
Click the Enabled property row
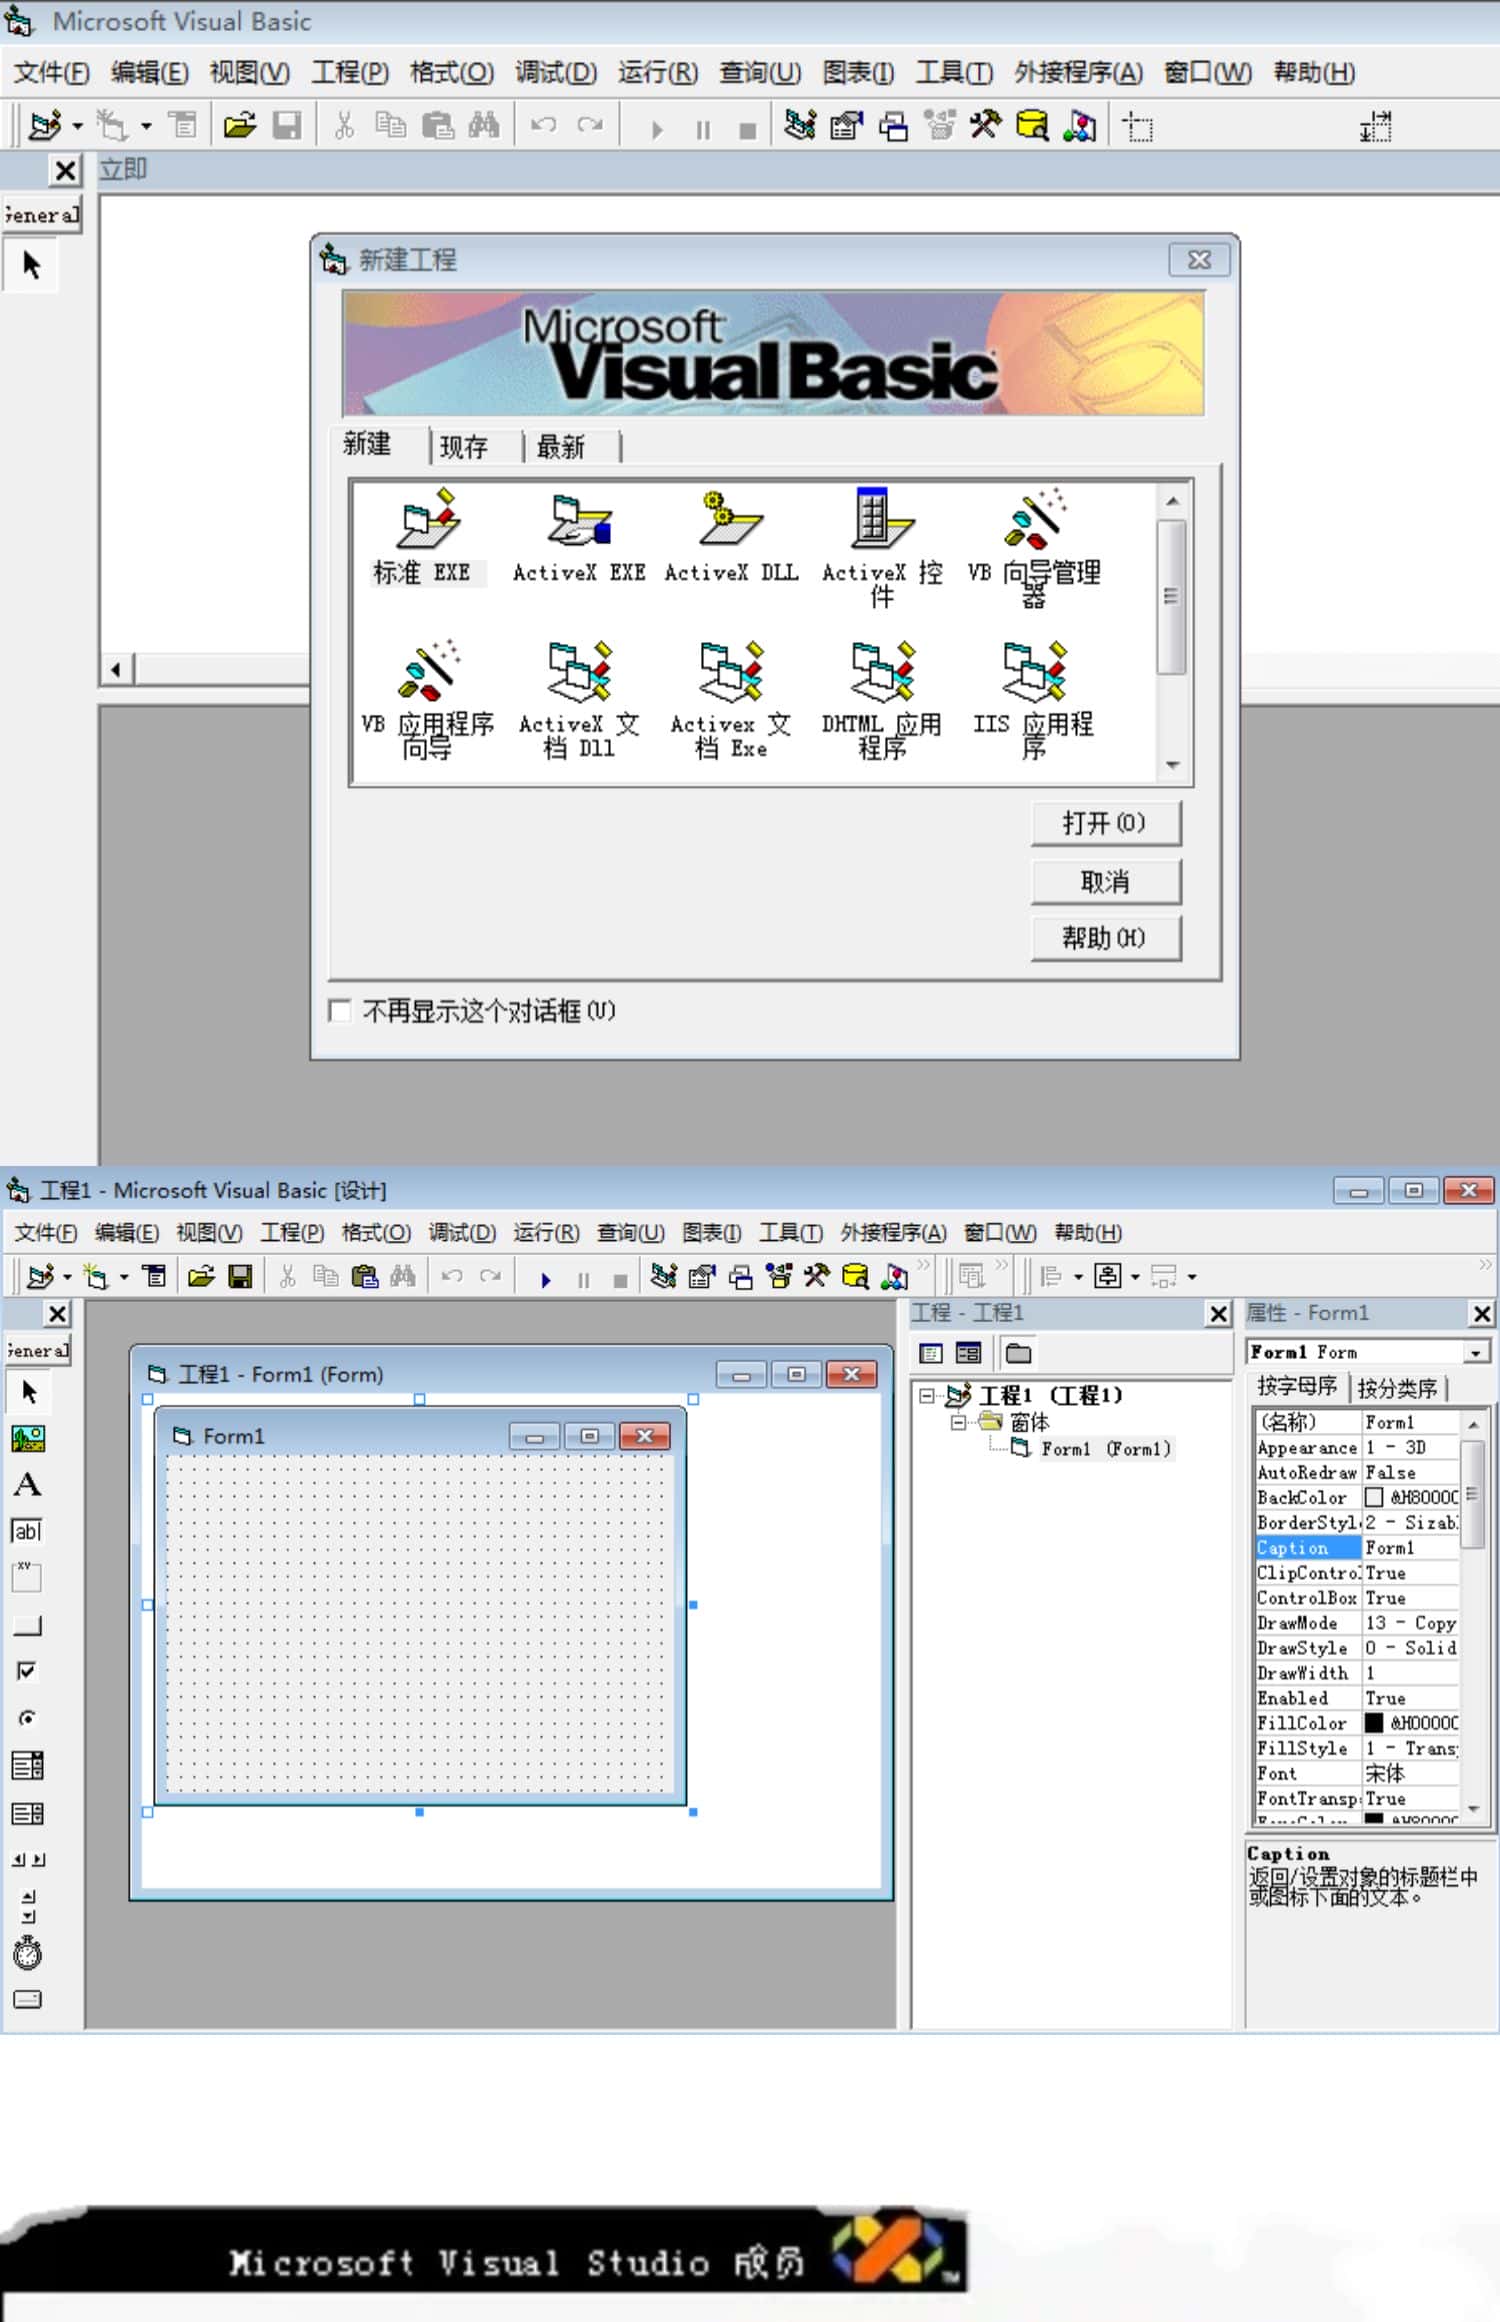1357,1698
